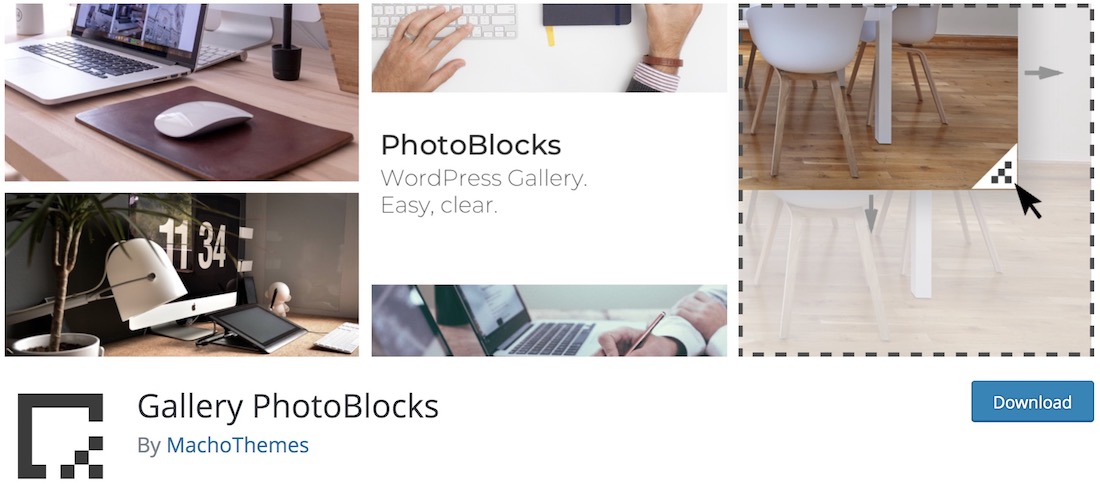This screenshot has height=485, width=1100.
Task: Click the dark notebook with yellow bookmark
Action: click(588, 15)
